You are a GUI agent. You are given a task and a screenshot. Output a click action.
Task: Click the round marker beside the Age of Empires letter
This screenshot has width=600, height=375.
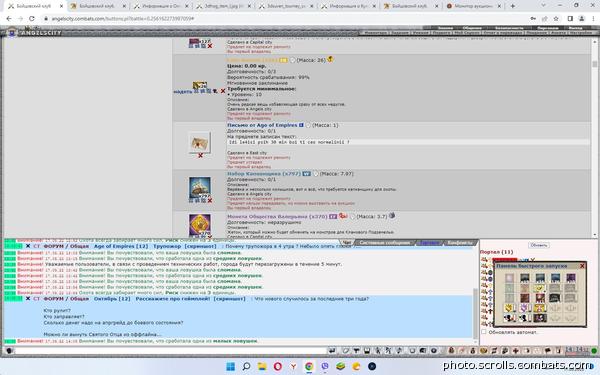[308, 125]
